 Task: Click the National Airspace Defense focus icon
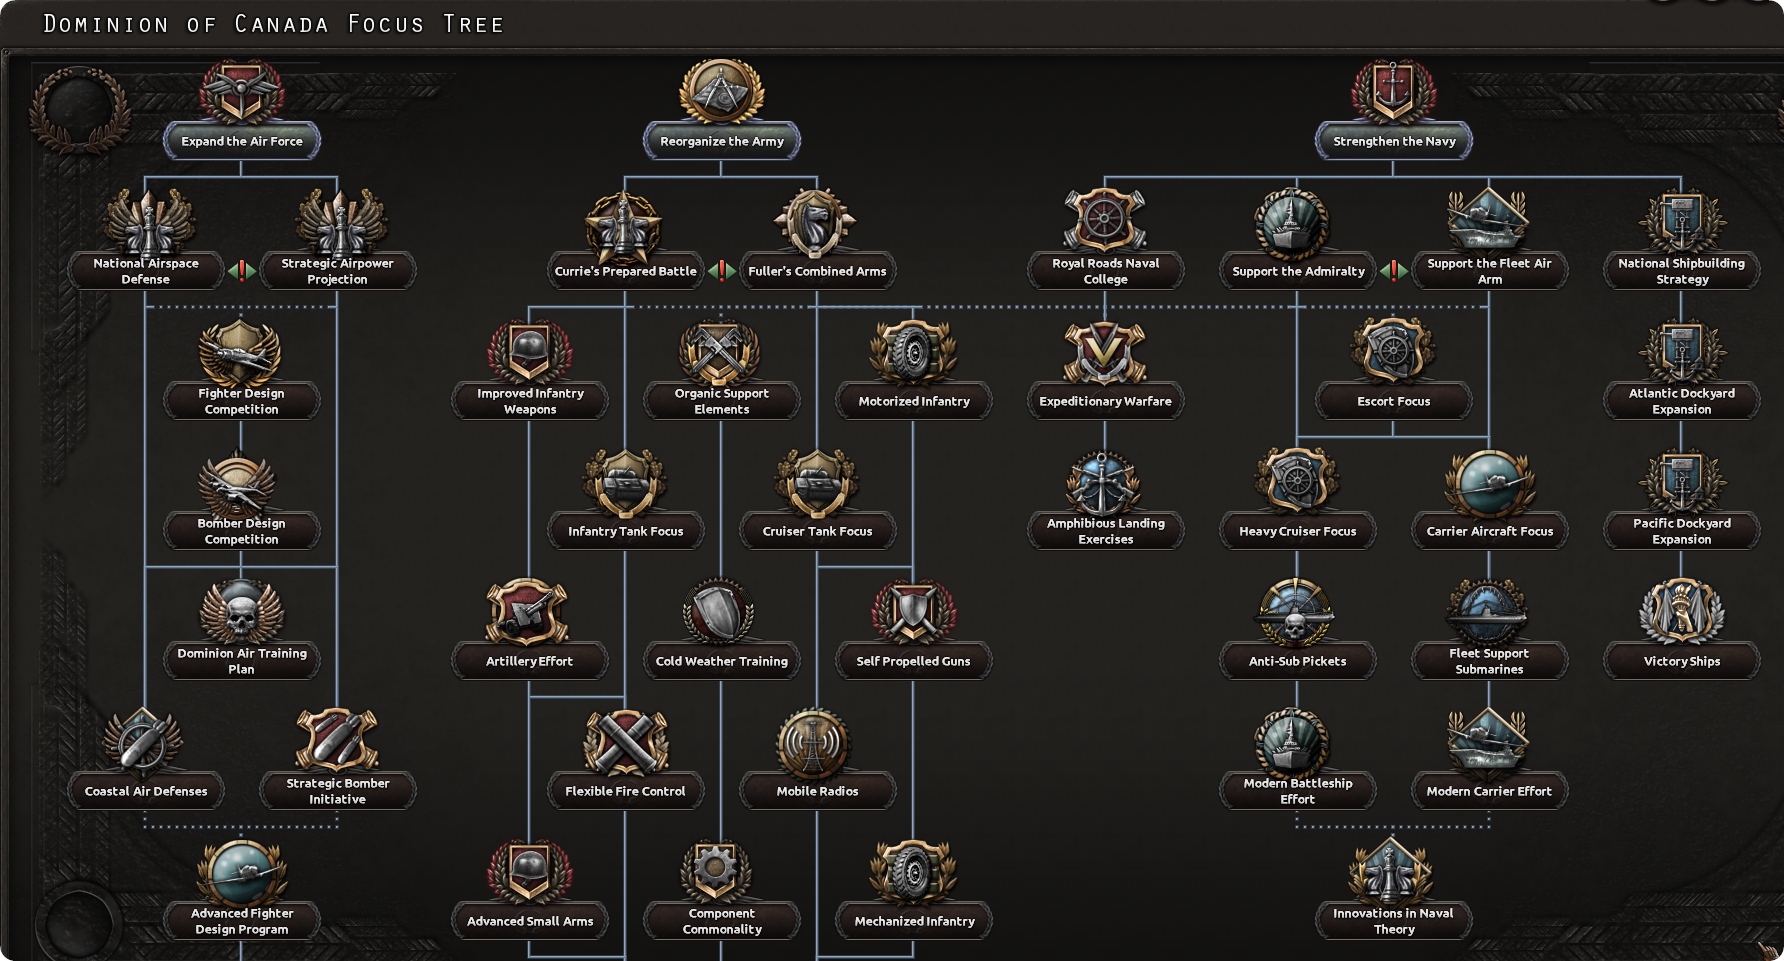tap(149, 220)
